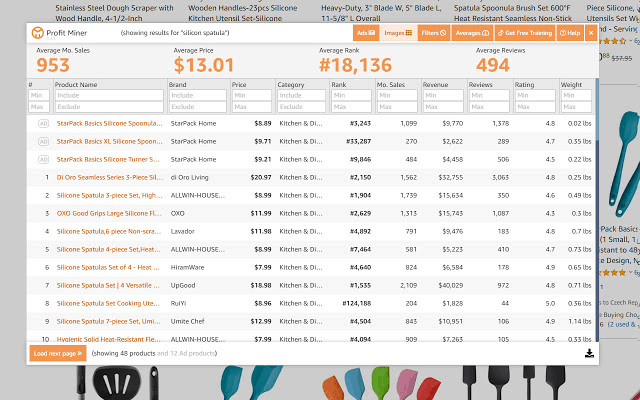Open StarPack Basics Silicone Turner link
Viewport: 640px width, 400px height.
click(108, 159)
